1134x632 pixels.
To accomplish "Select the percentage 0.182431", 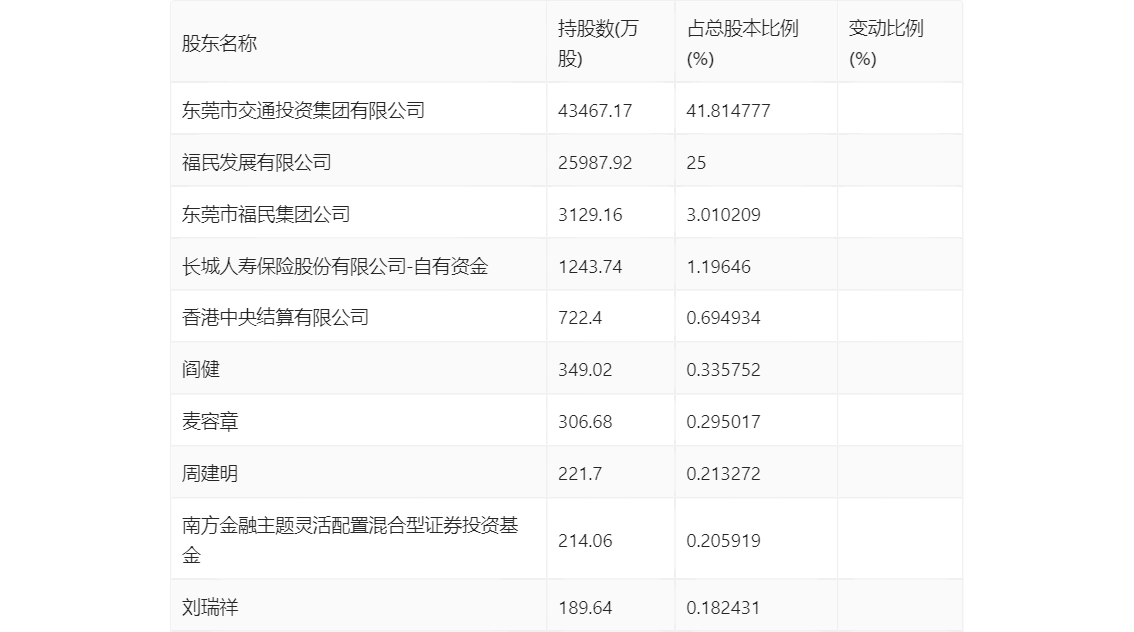I will click(x=723, y=607).
